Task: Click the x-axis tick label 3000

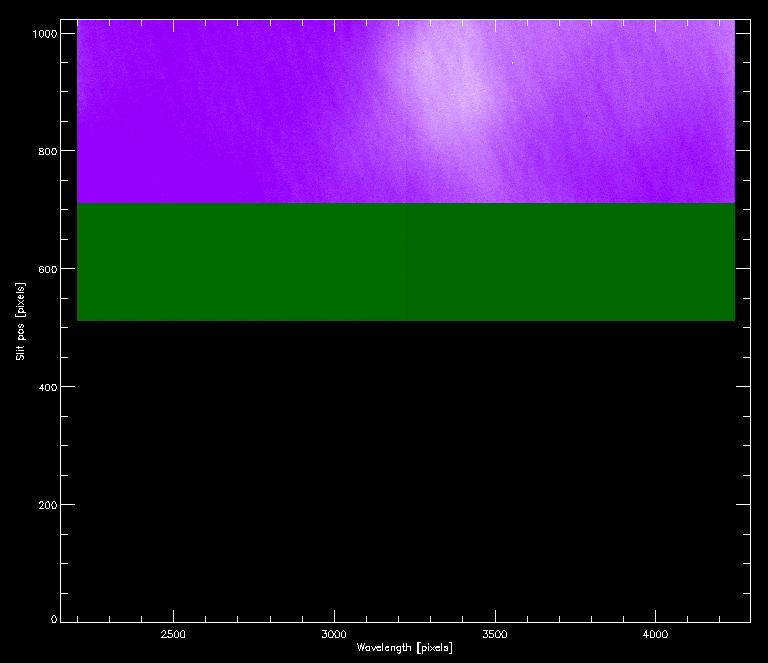Action: coord(334,635)
